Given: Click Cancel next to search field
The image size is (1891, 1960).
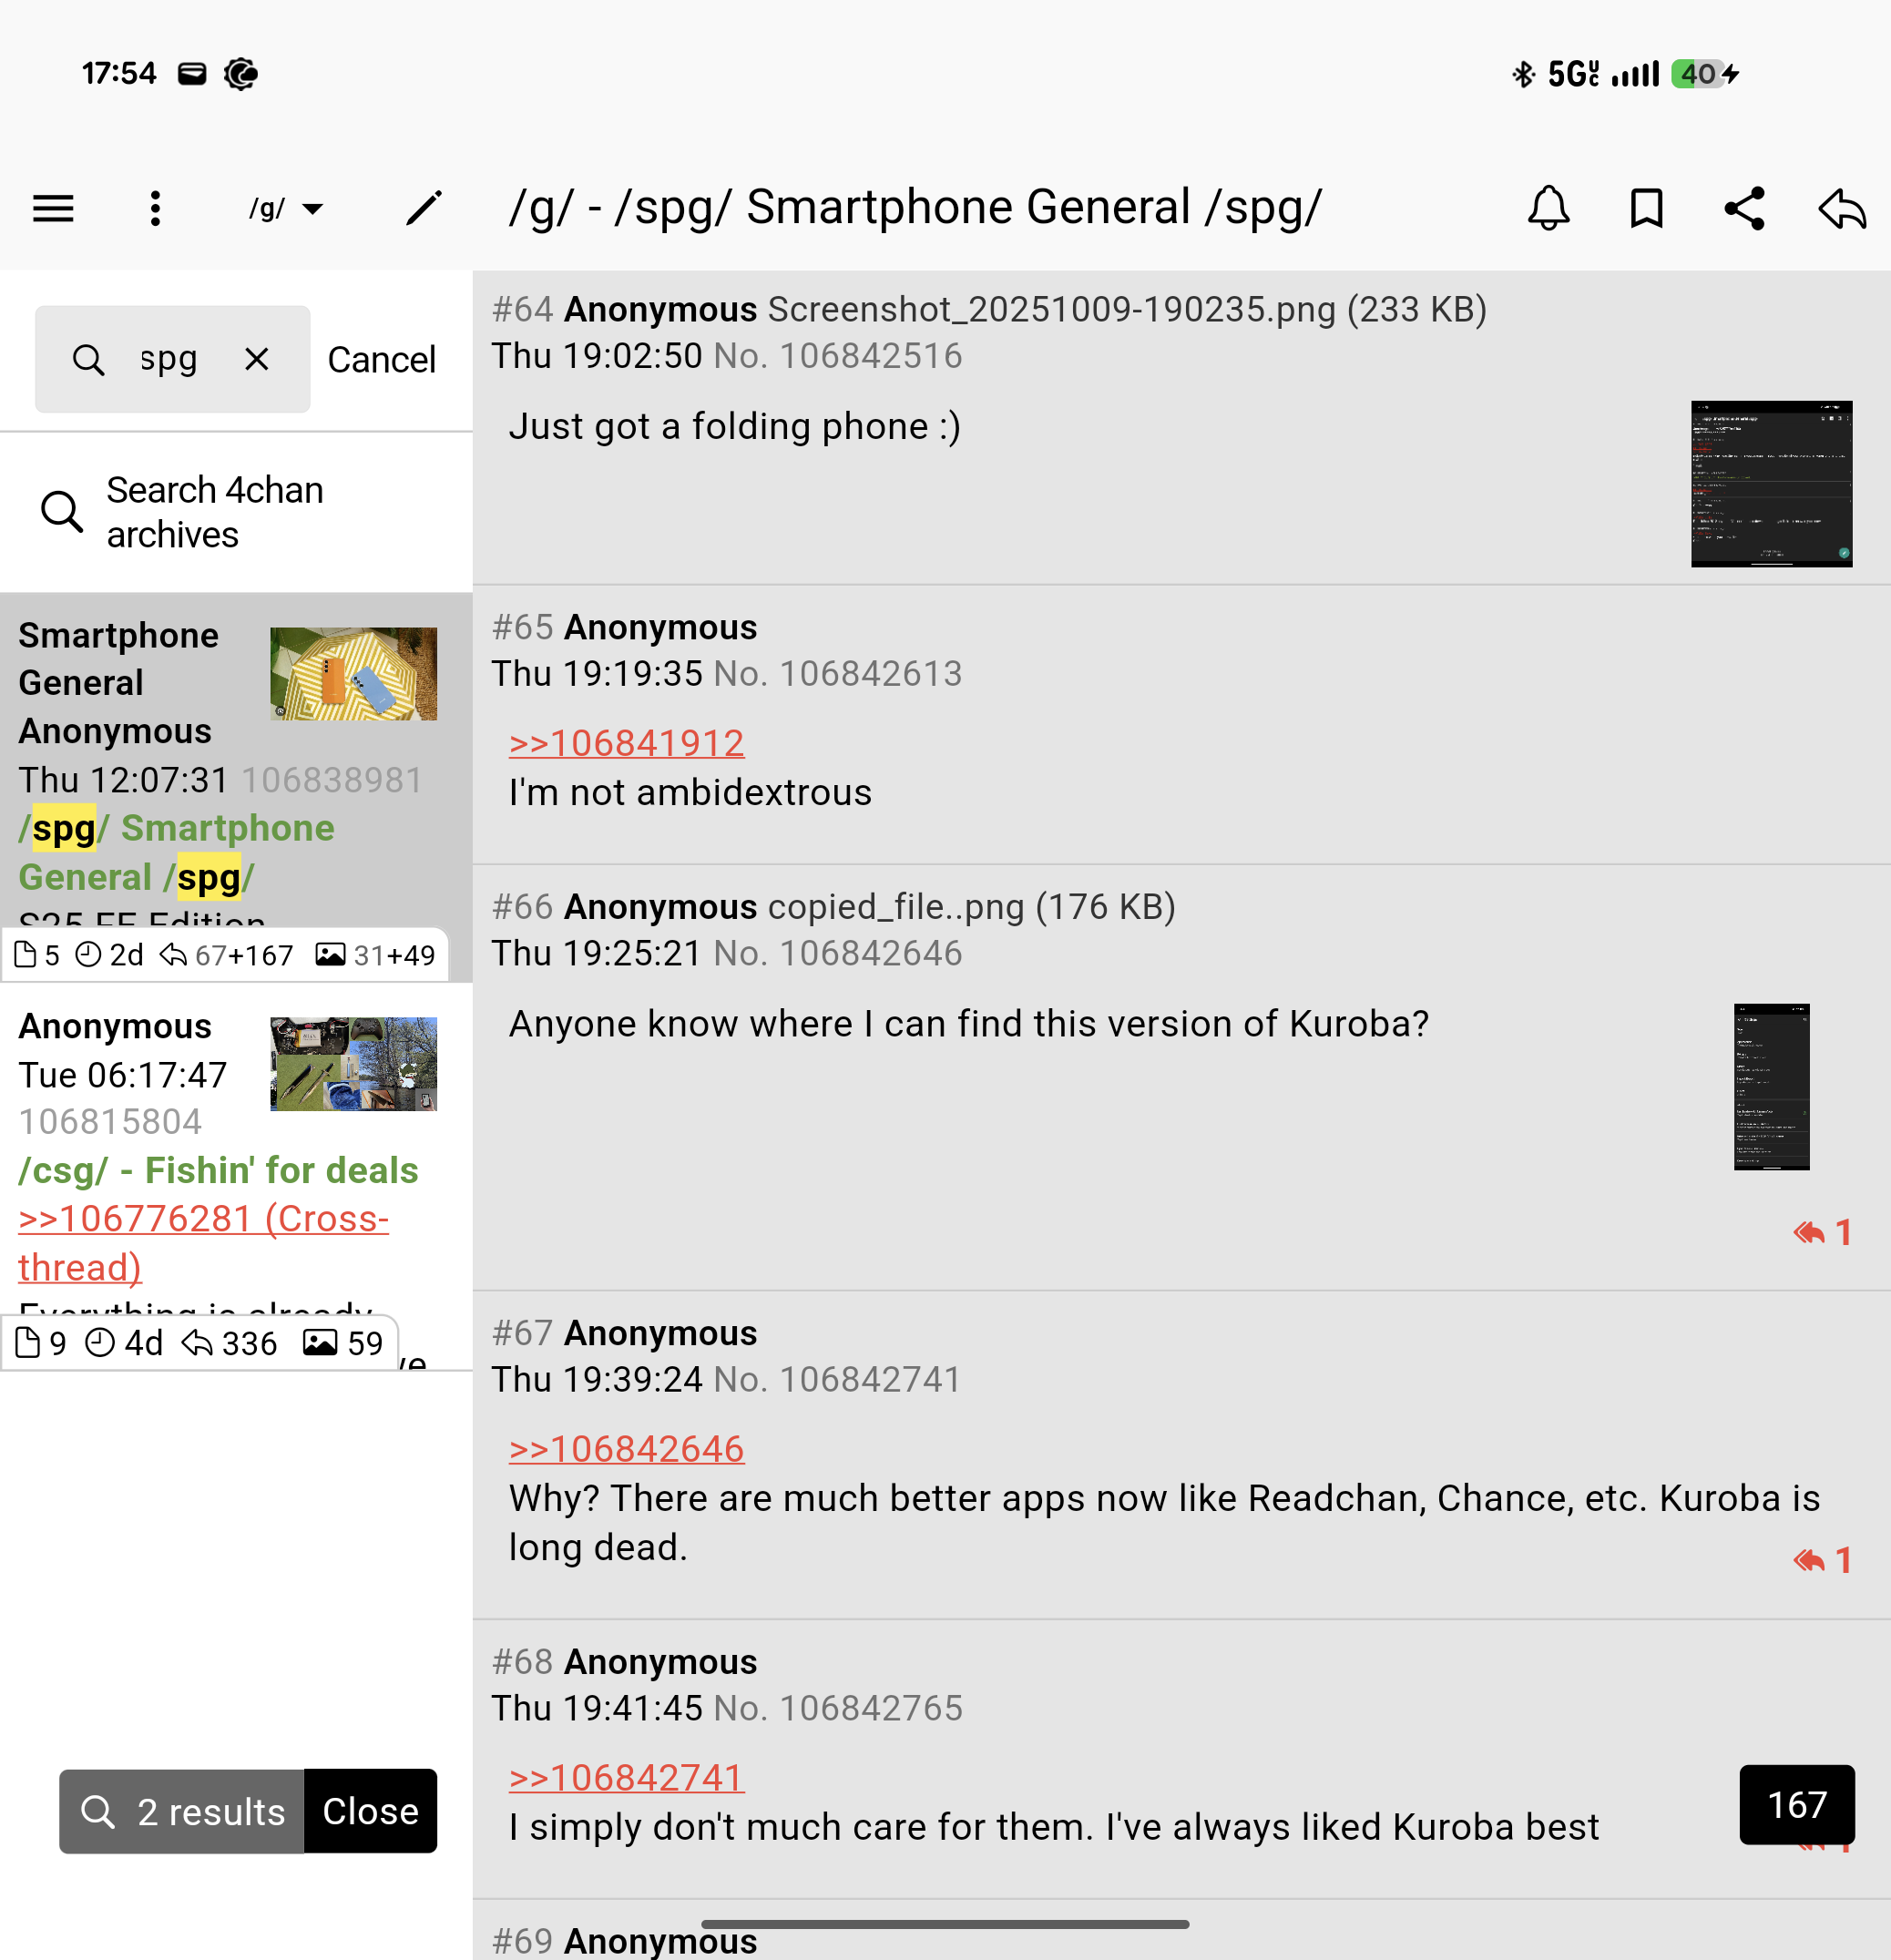Looking at the screenshot, I should pyautogui.click(x=381, y=359).
